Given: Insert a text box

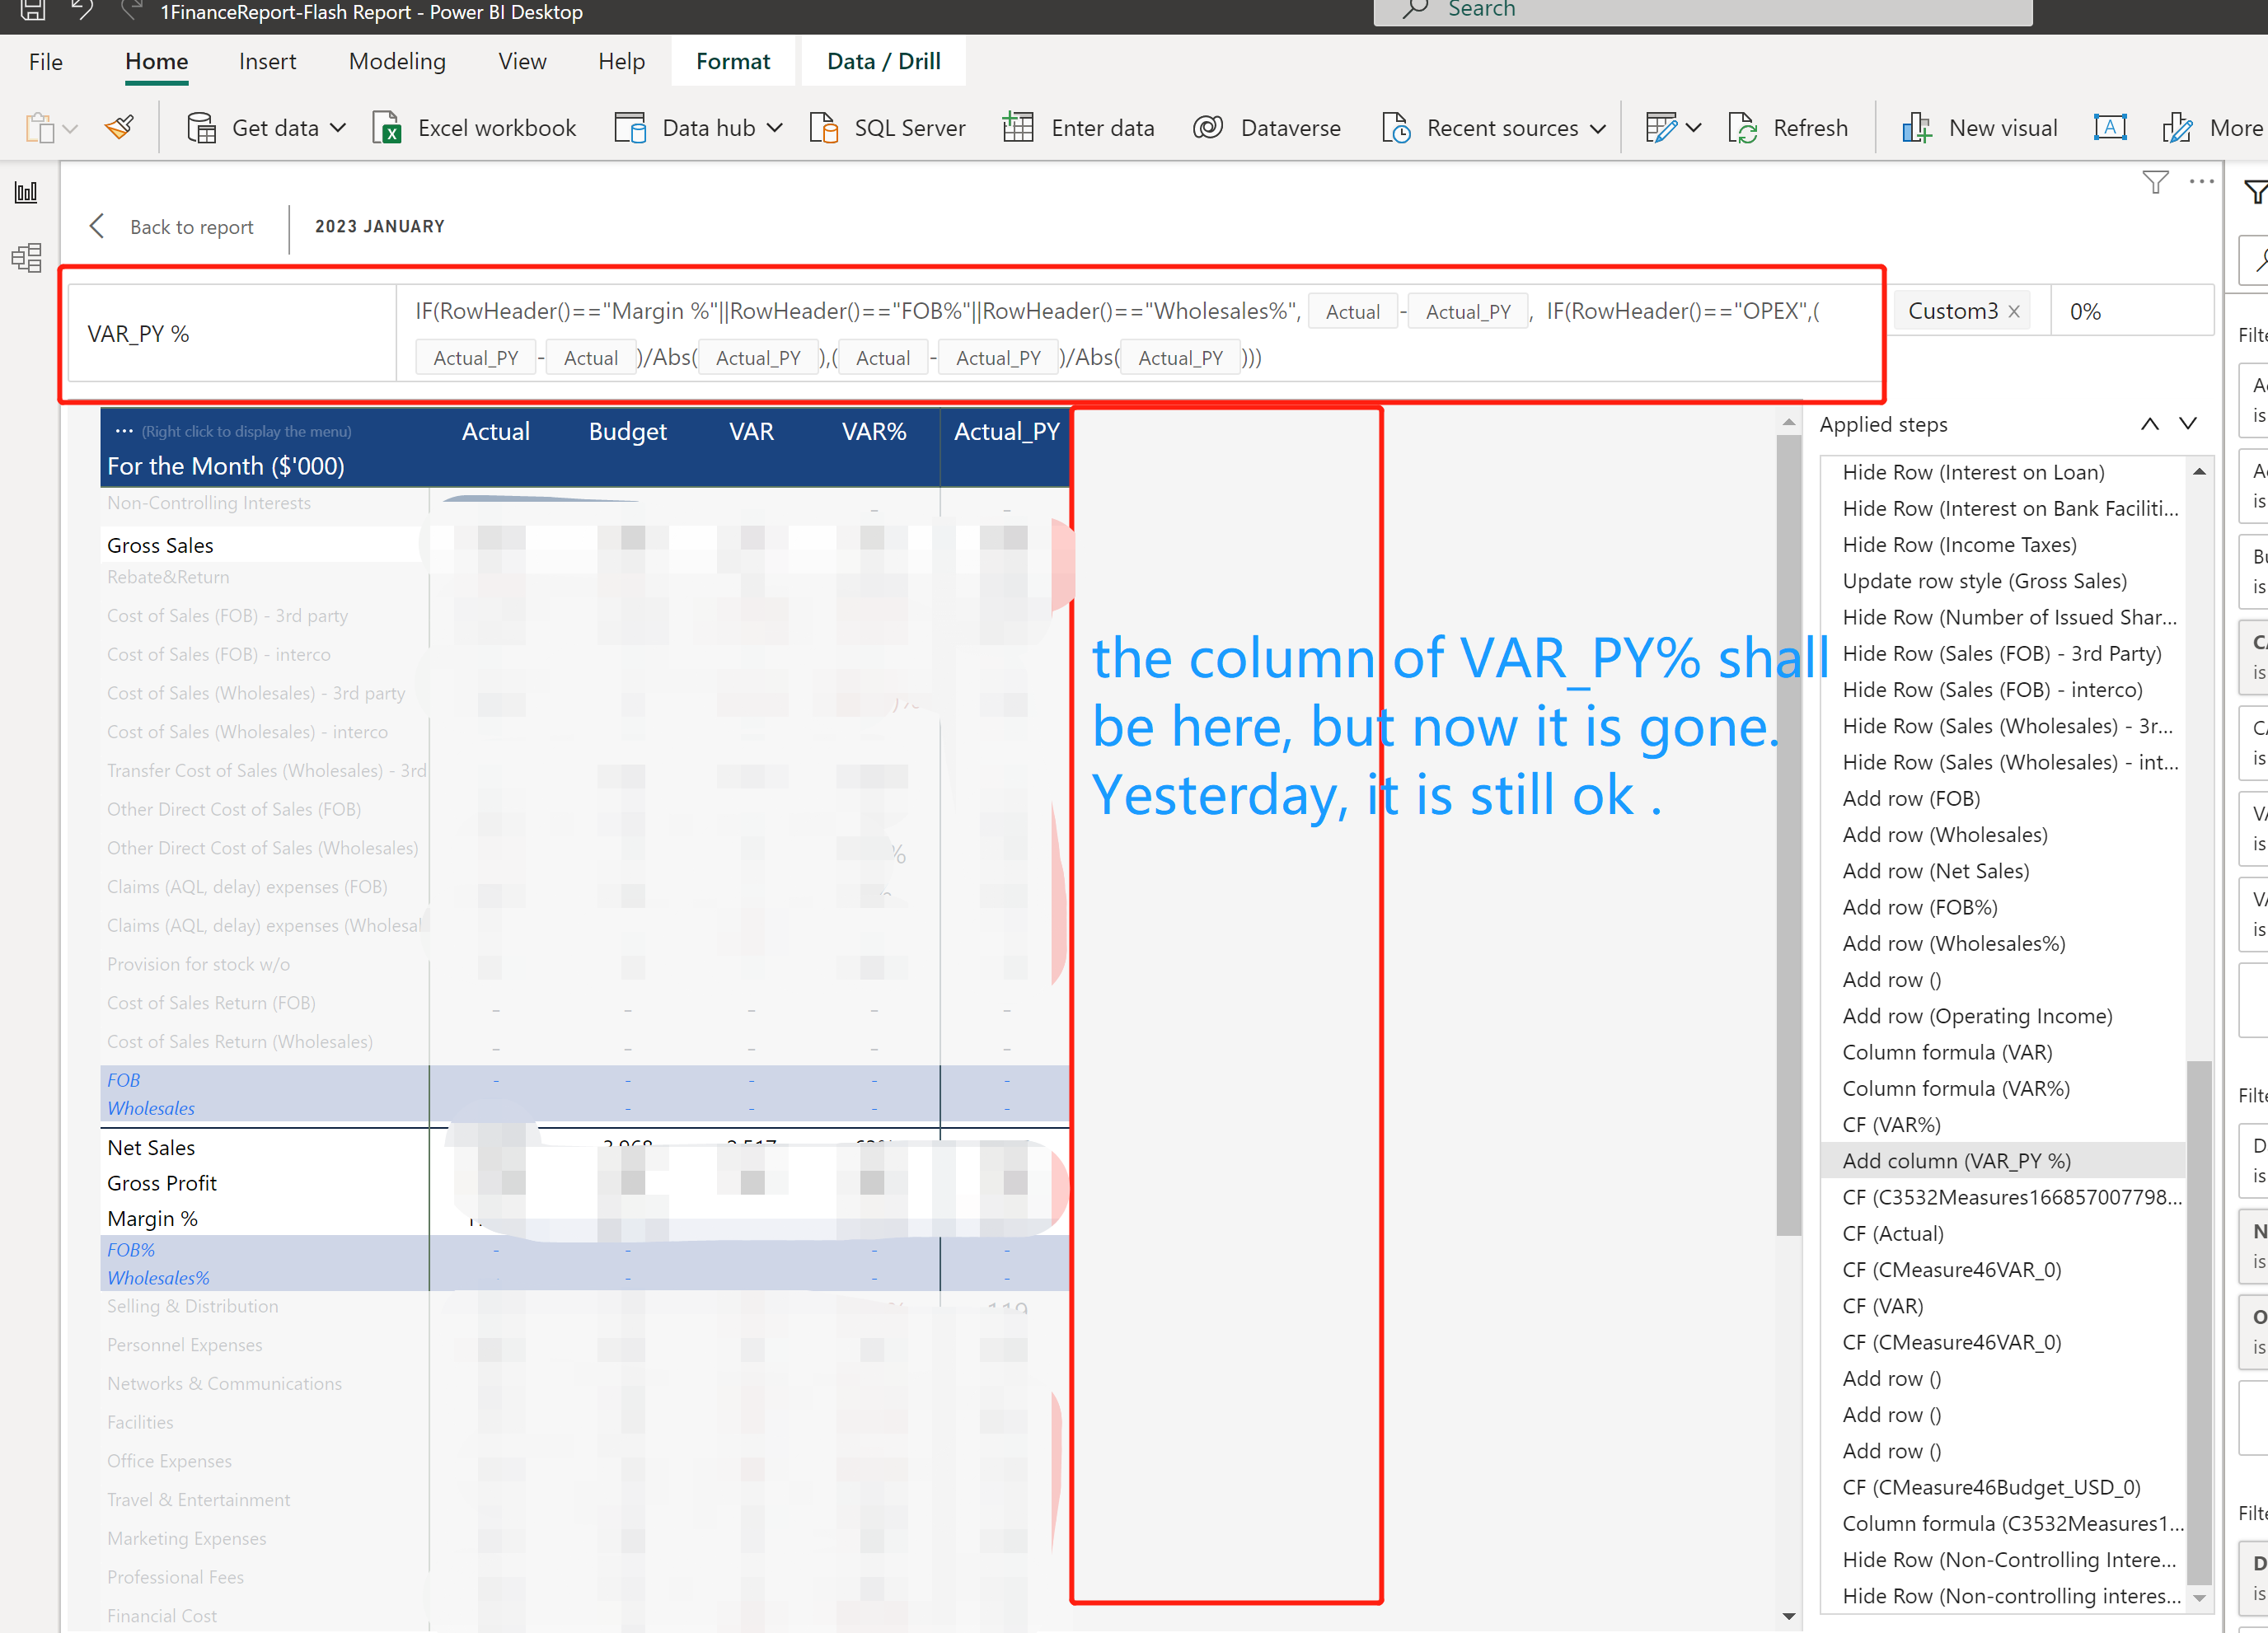Looking at the screenshot, I should point(2110,127).
